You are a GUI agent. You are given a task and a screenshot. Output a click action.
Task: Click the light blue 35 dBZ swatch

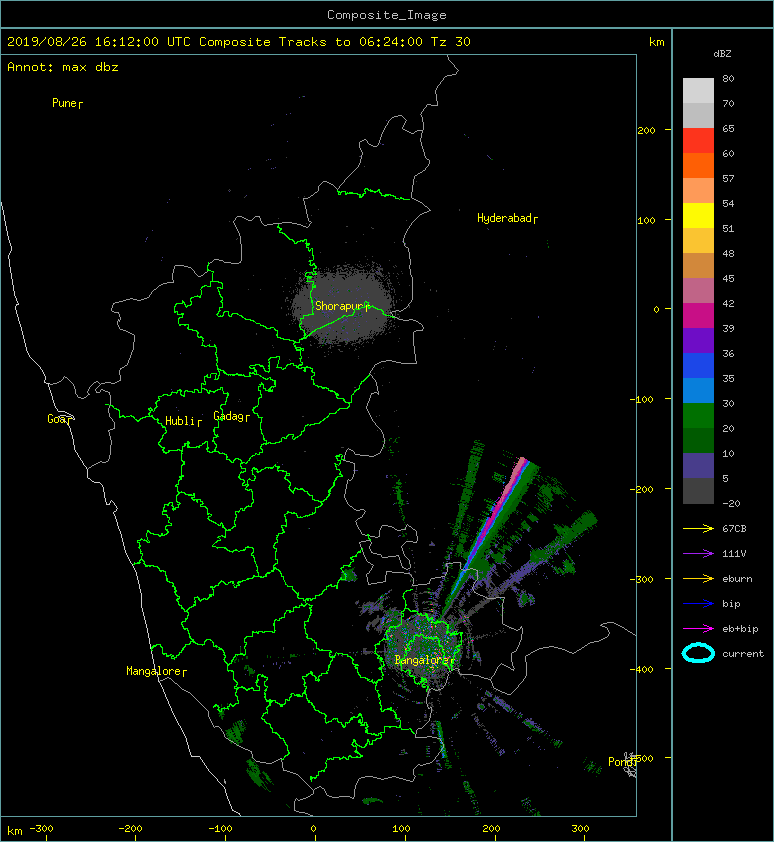tap(698, 390)
